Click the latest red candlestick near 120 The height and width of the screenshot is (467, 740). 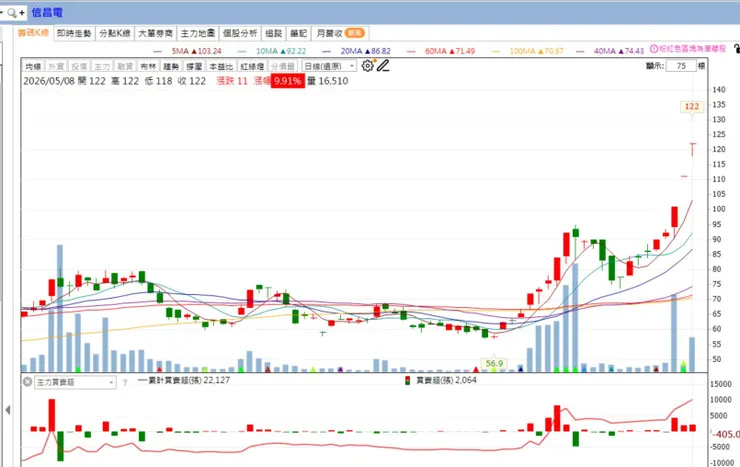(692, 150)
